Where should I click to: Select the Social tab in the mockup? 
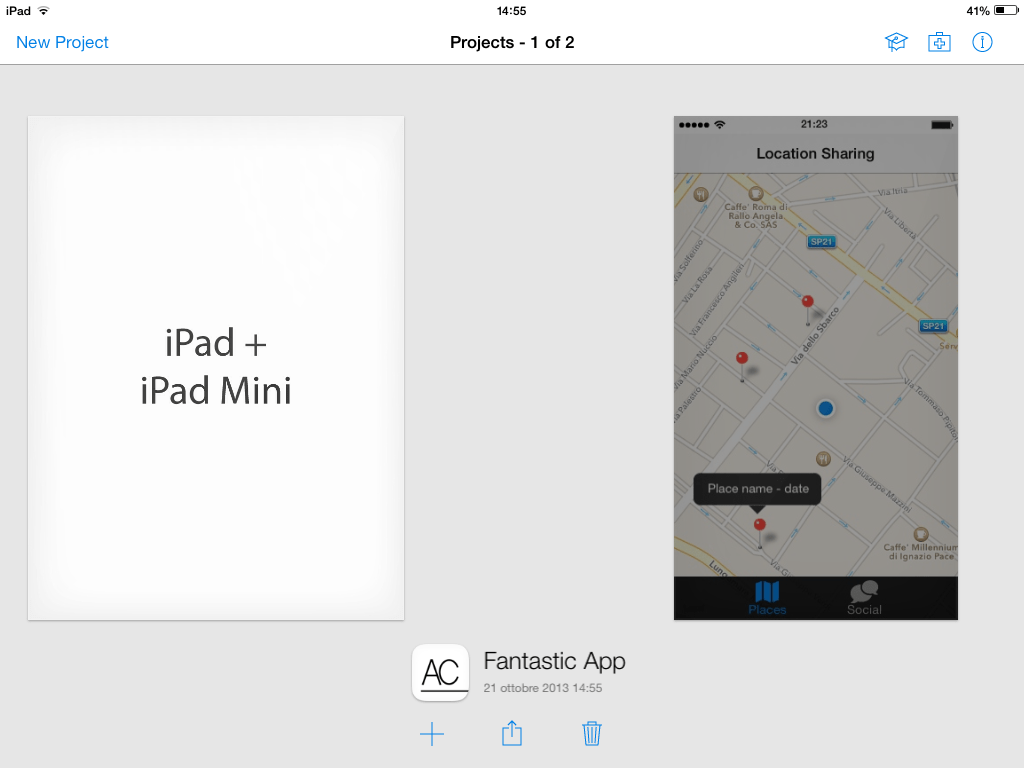tap(863, 597)
